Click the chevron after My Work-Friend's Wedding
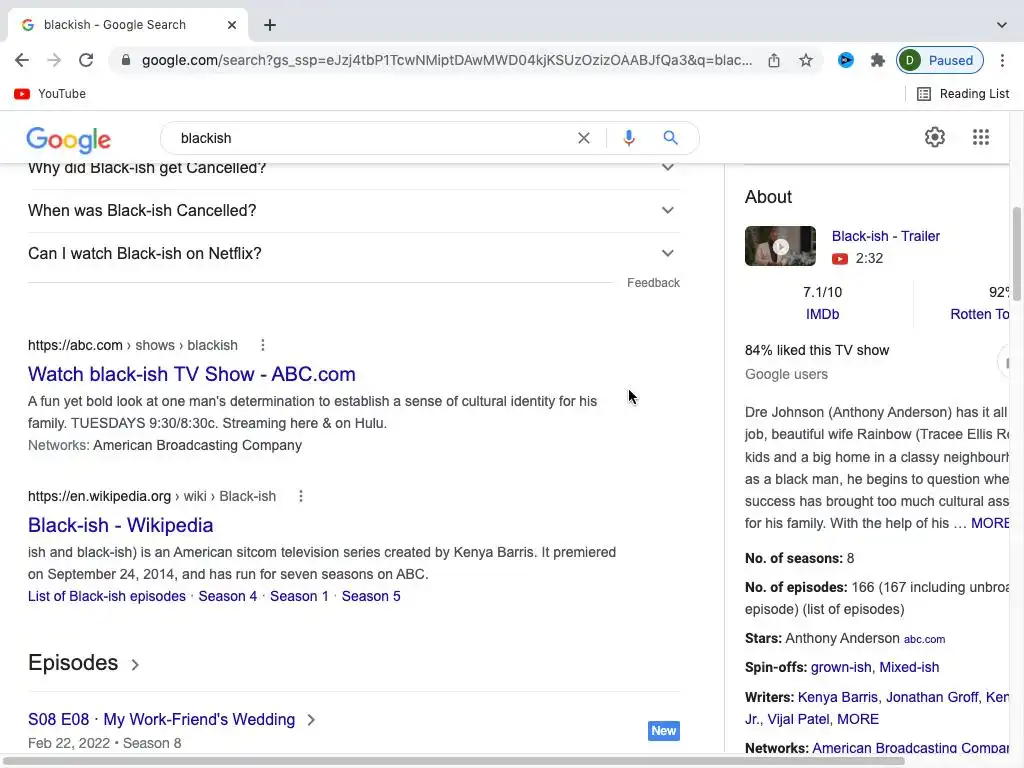 pos(312,720)
